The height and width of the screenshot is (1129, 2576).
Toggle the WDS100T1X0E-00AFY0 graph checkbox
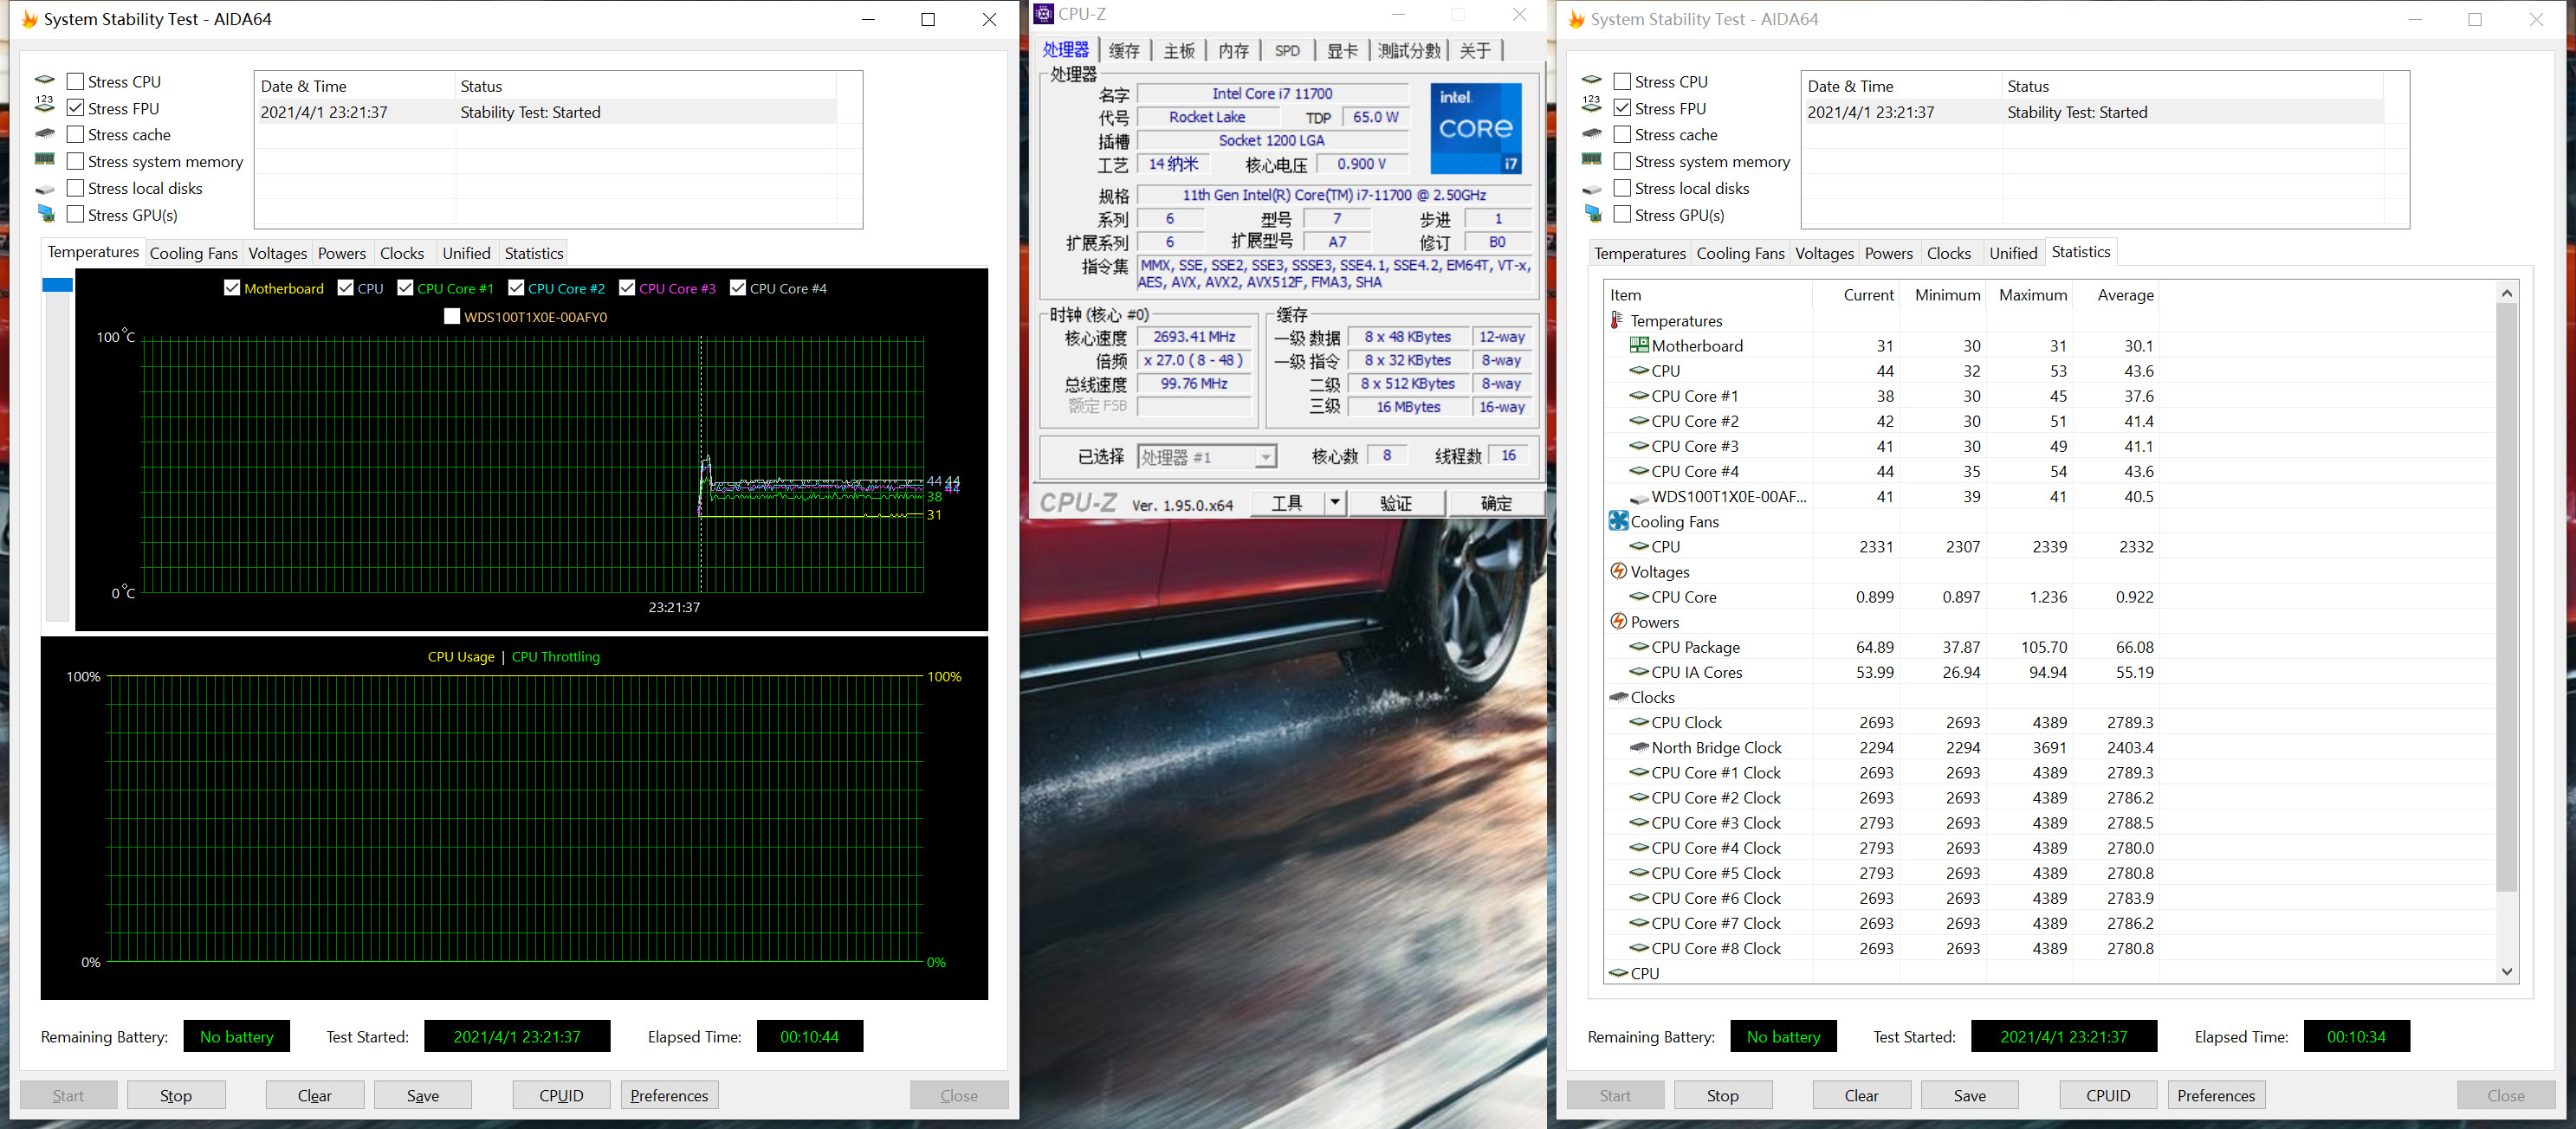452,316
